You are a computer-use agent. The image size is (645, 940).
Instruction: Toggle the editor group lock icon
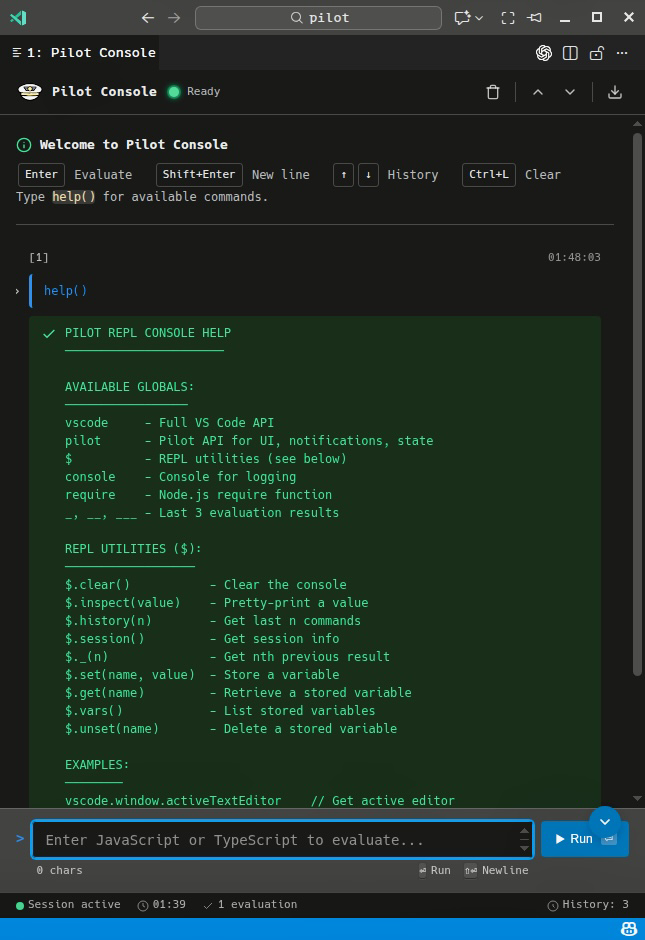[x=596, y=53]
